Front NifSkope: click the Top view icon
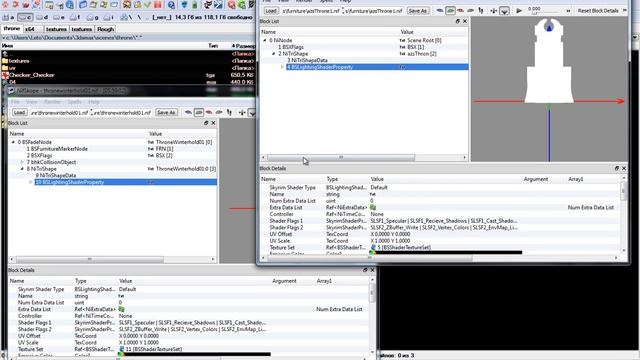Screen dimensions: 640x360 [x=440, y=10]
